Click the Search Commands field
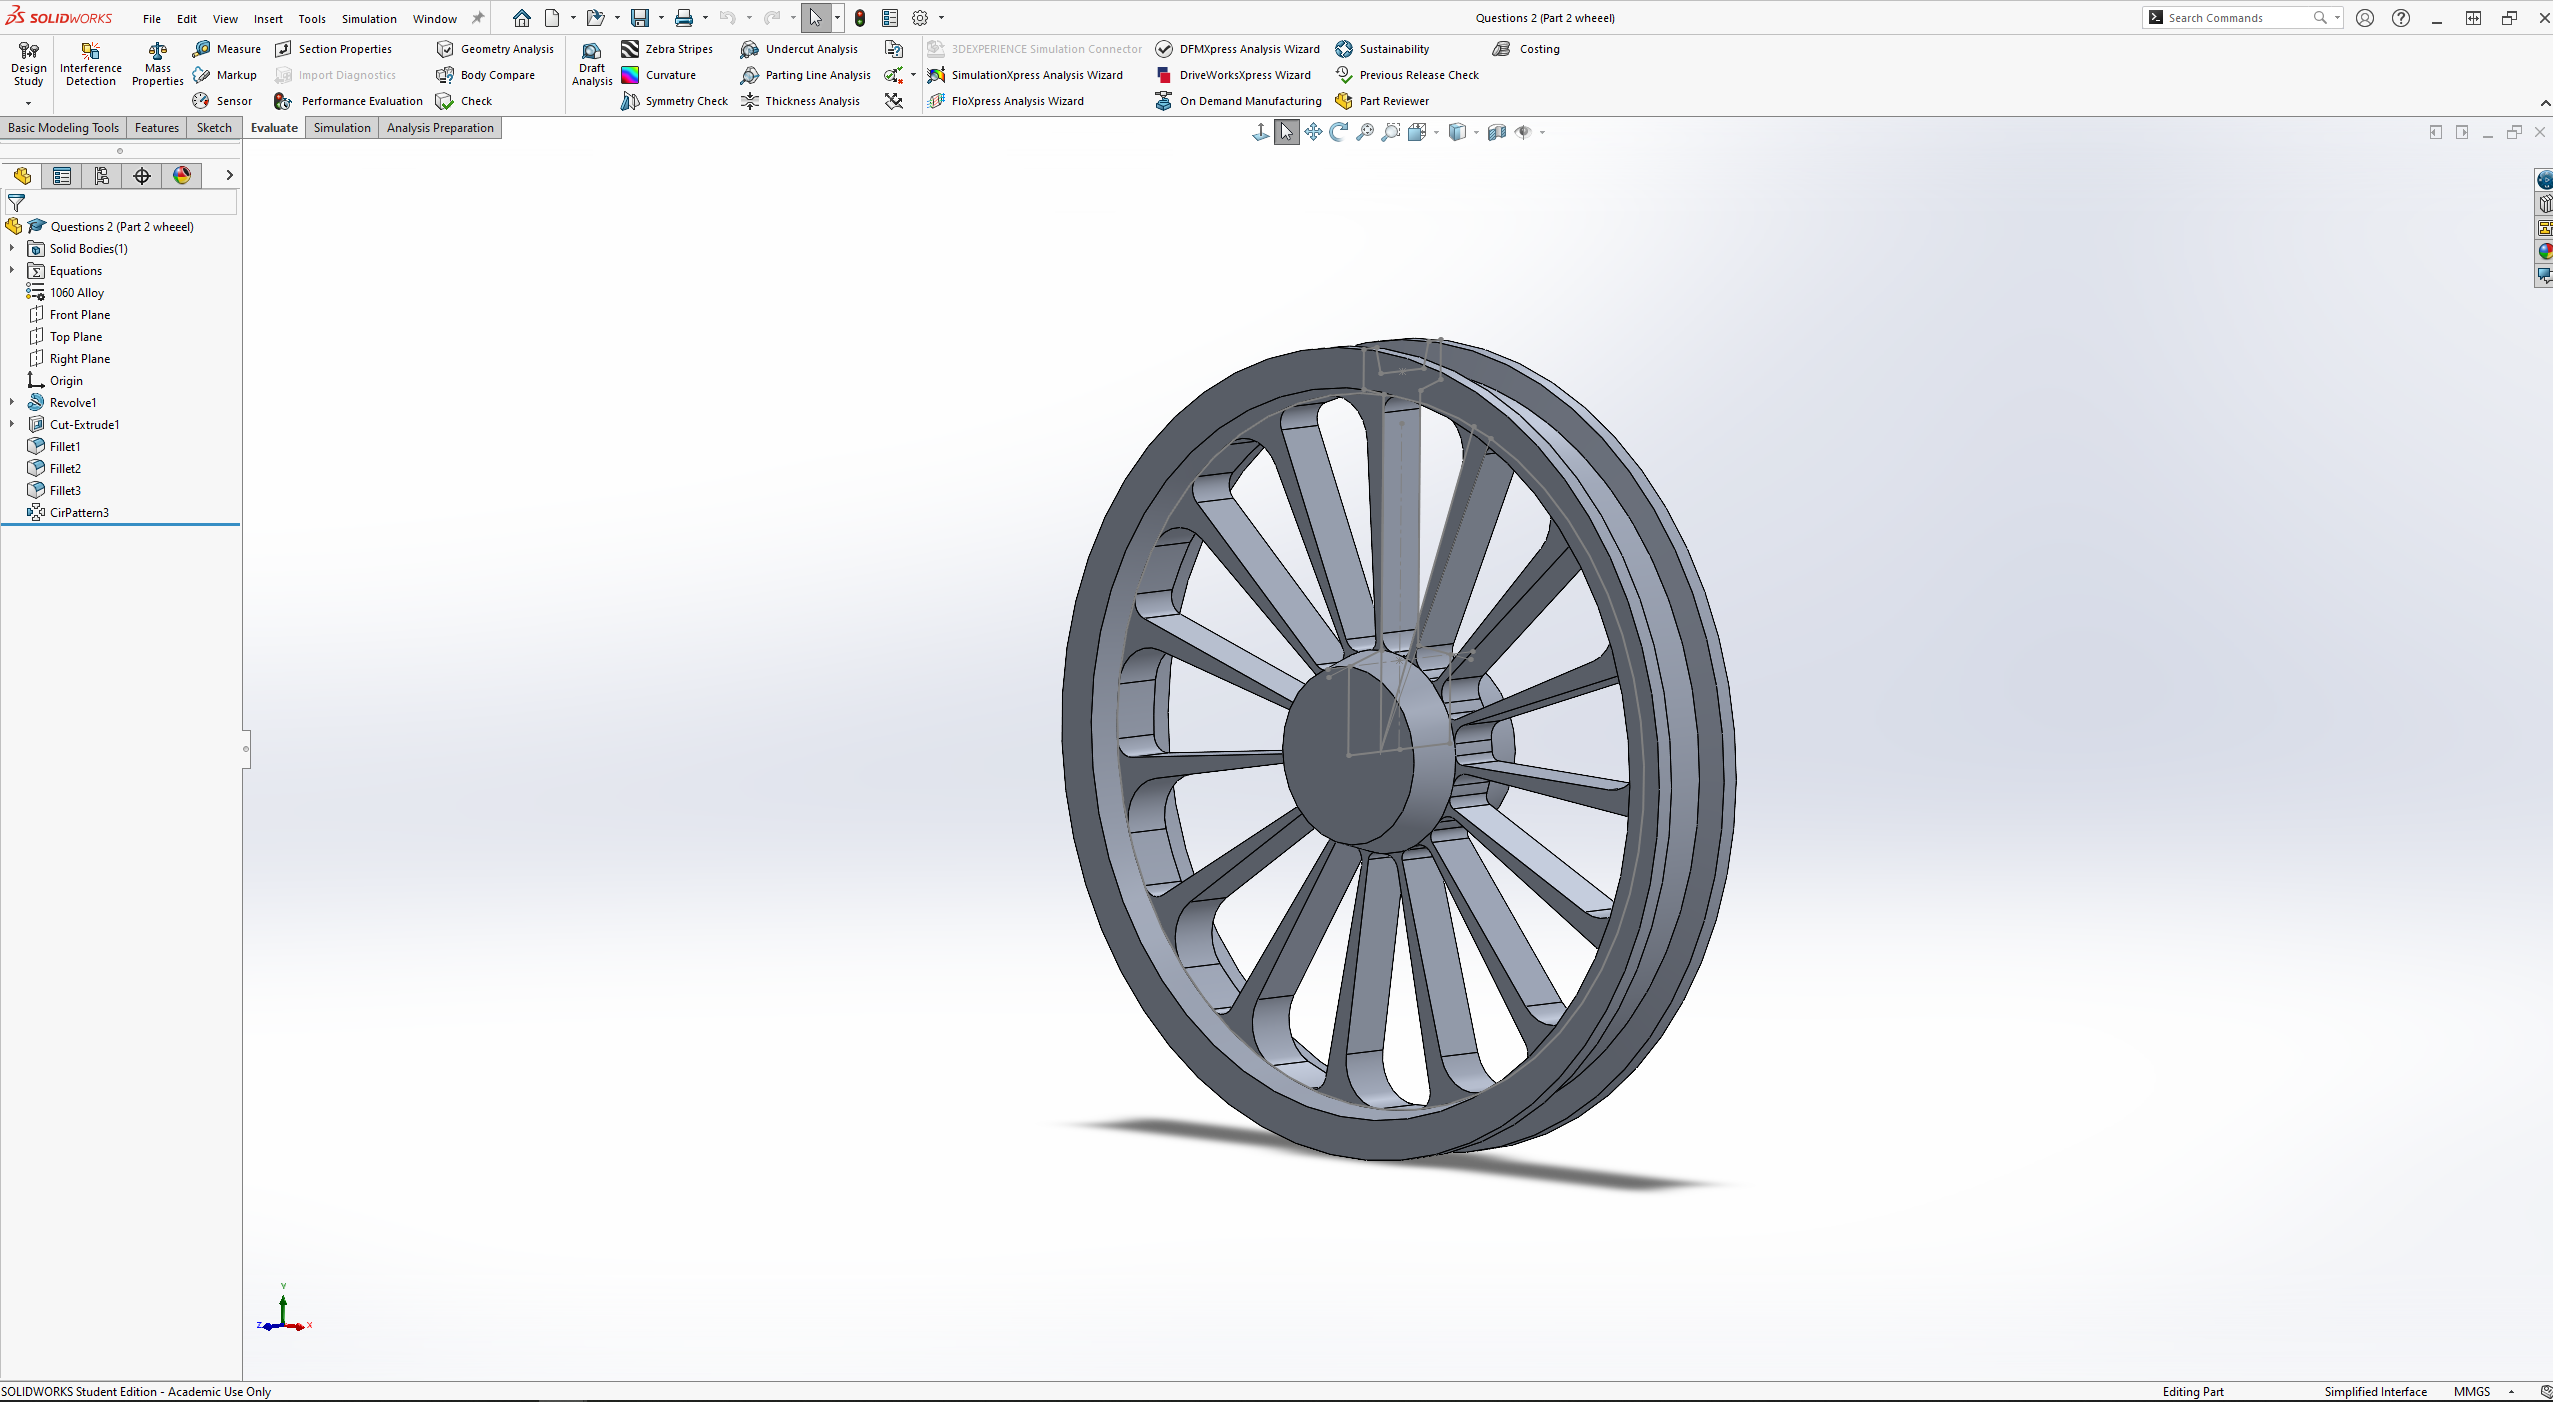Image resolution: width=2553 pixels, height=1402 pixels. [x=2240, y=18]
